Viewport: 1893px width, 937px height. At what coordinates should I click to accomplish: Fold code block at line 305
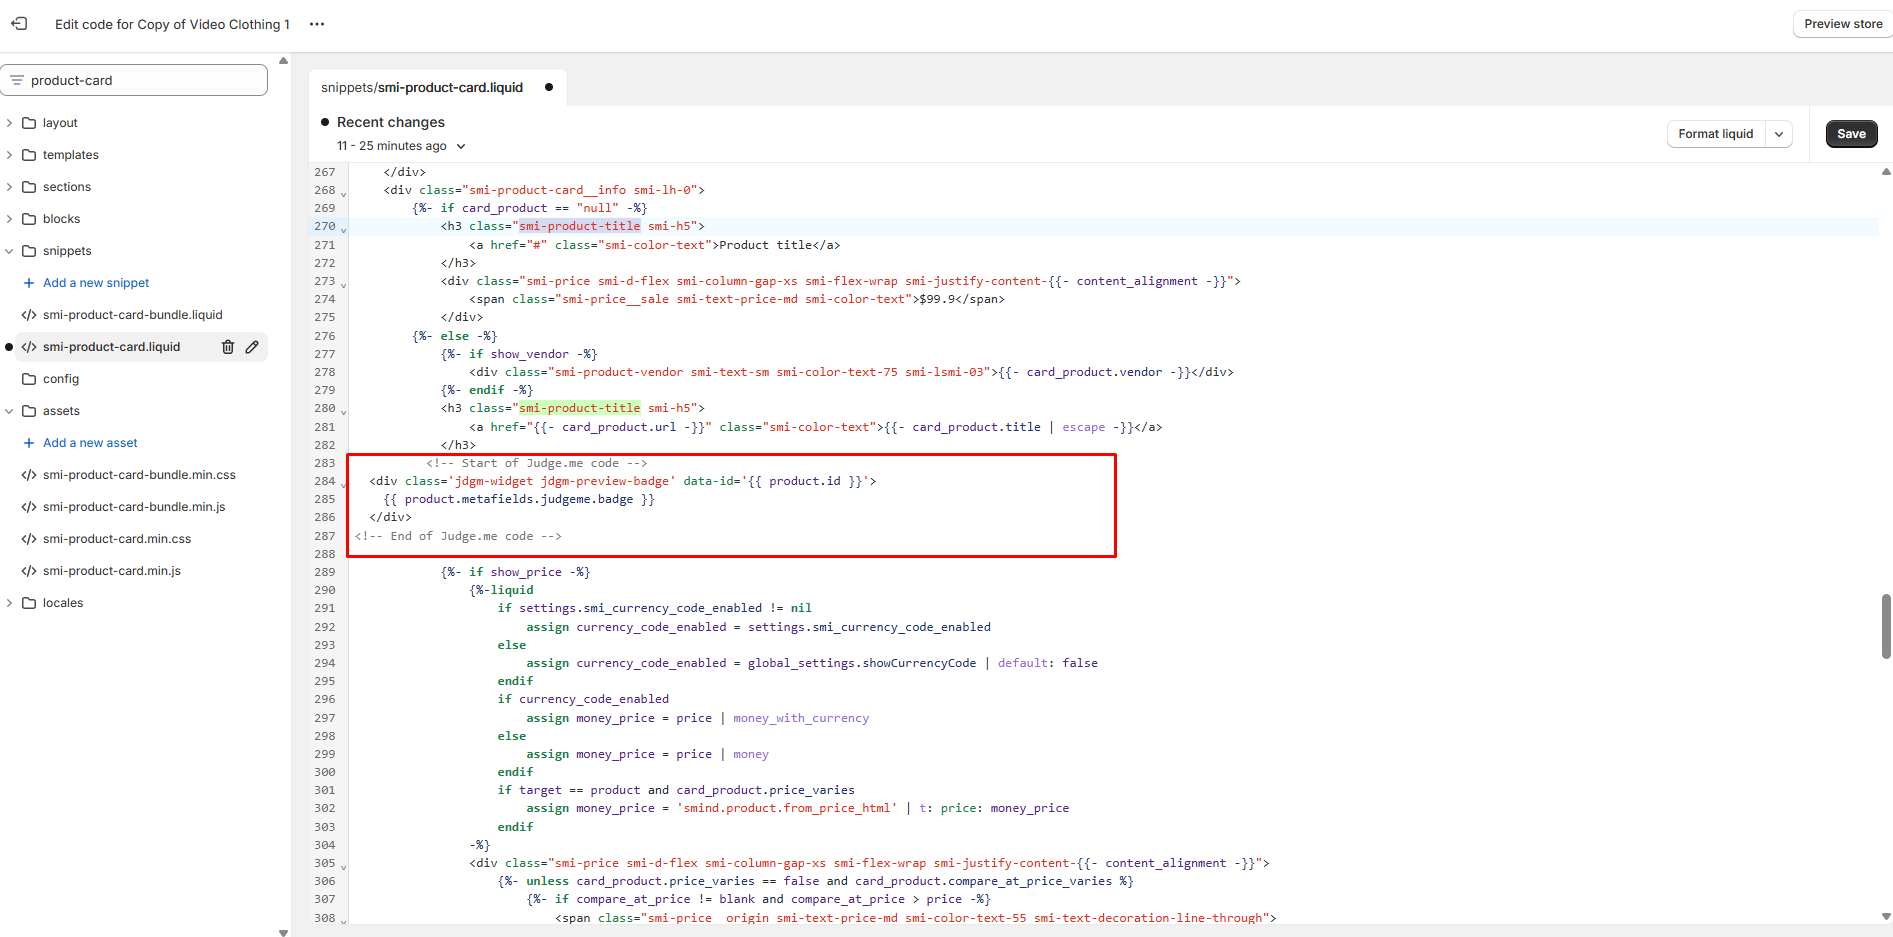pos(344,867)
